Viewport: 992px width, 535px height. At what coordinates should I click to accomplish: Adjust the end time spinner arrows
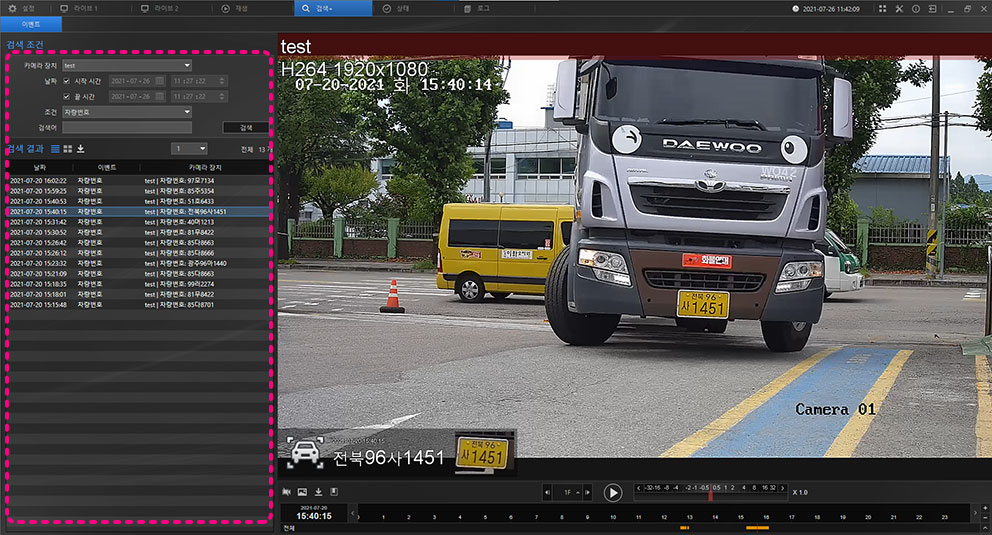pos(221,96)
